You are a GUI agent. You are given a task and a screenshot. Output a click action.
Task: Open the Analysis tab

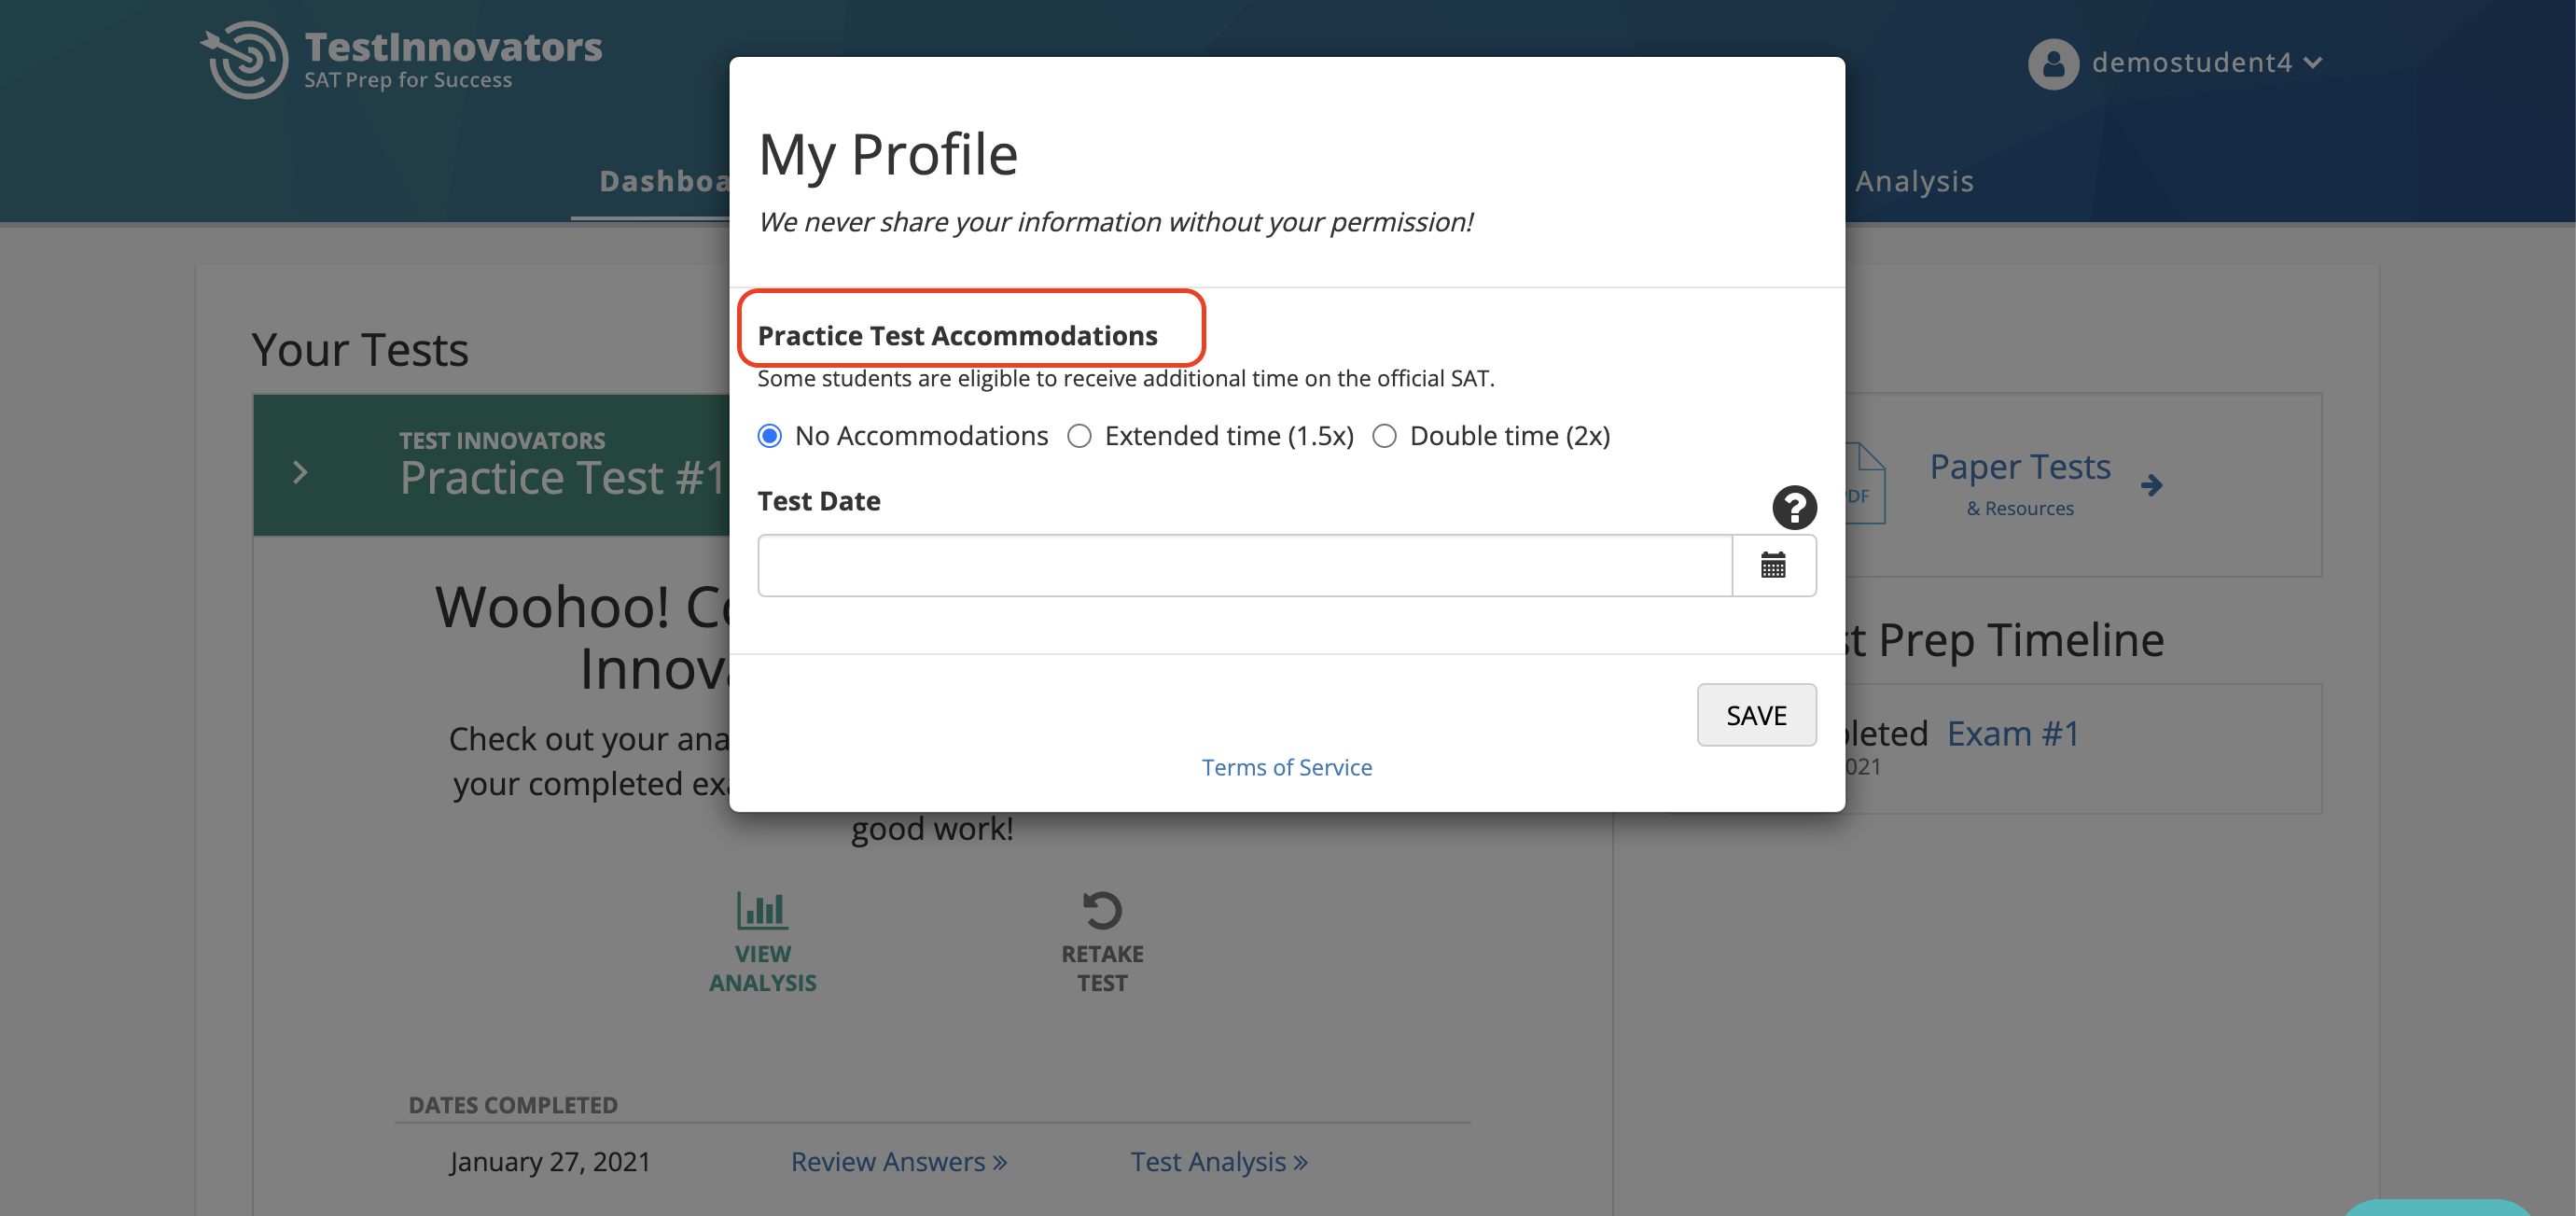point(1914,182)
